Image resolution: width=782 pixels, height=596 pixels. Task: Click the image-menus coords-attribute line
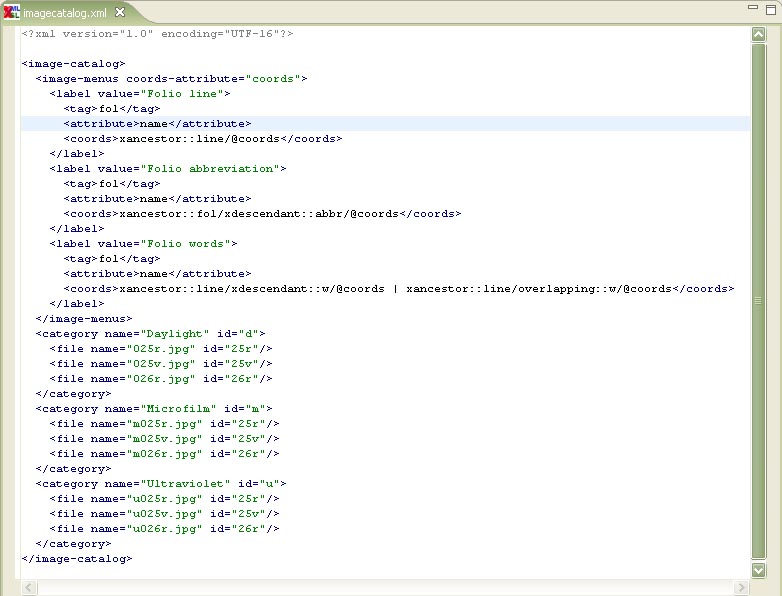click(171, 79)
